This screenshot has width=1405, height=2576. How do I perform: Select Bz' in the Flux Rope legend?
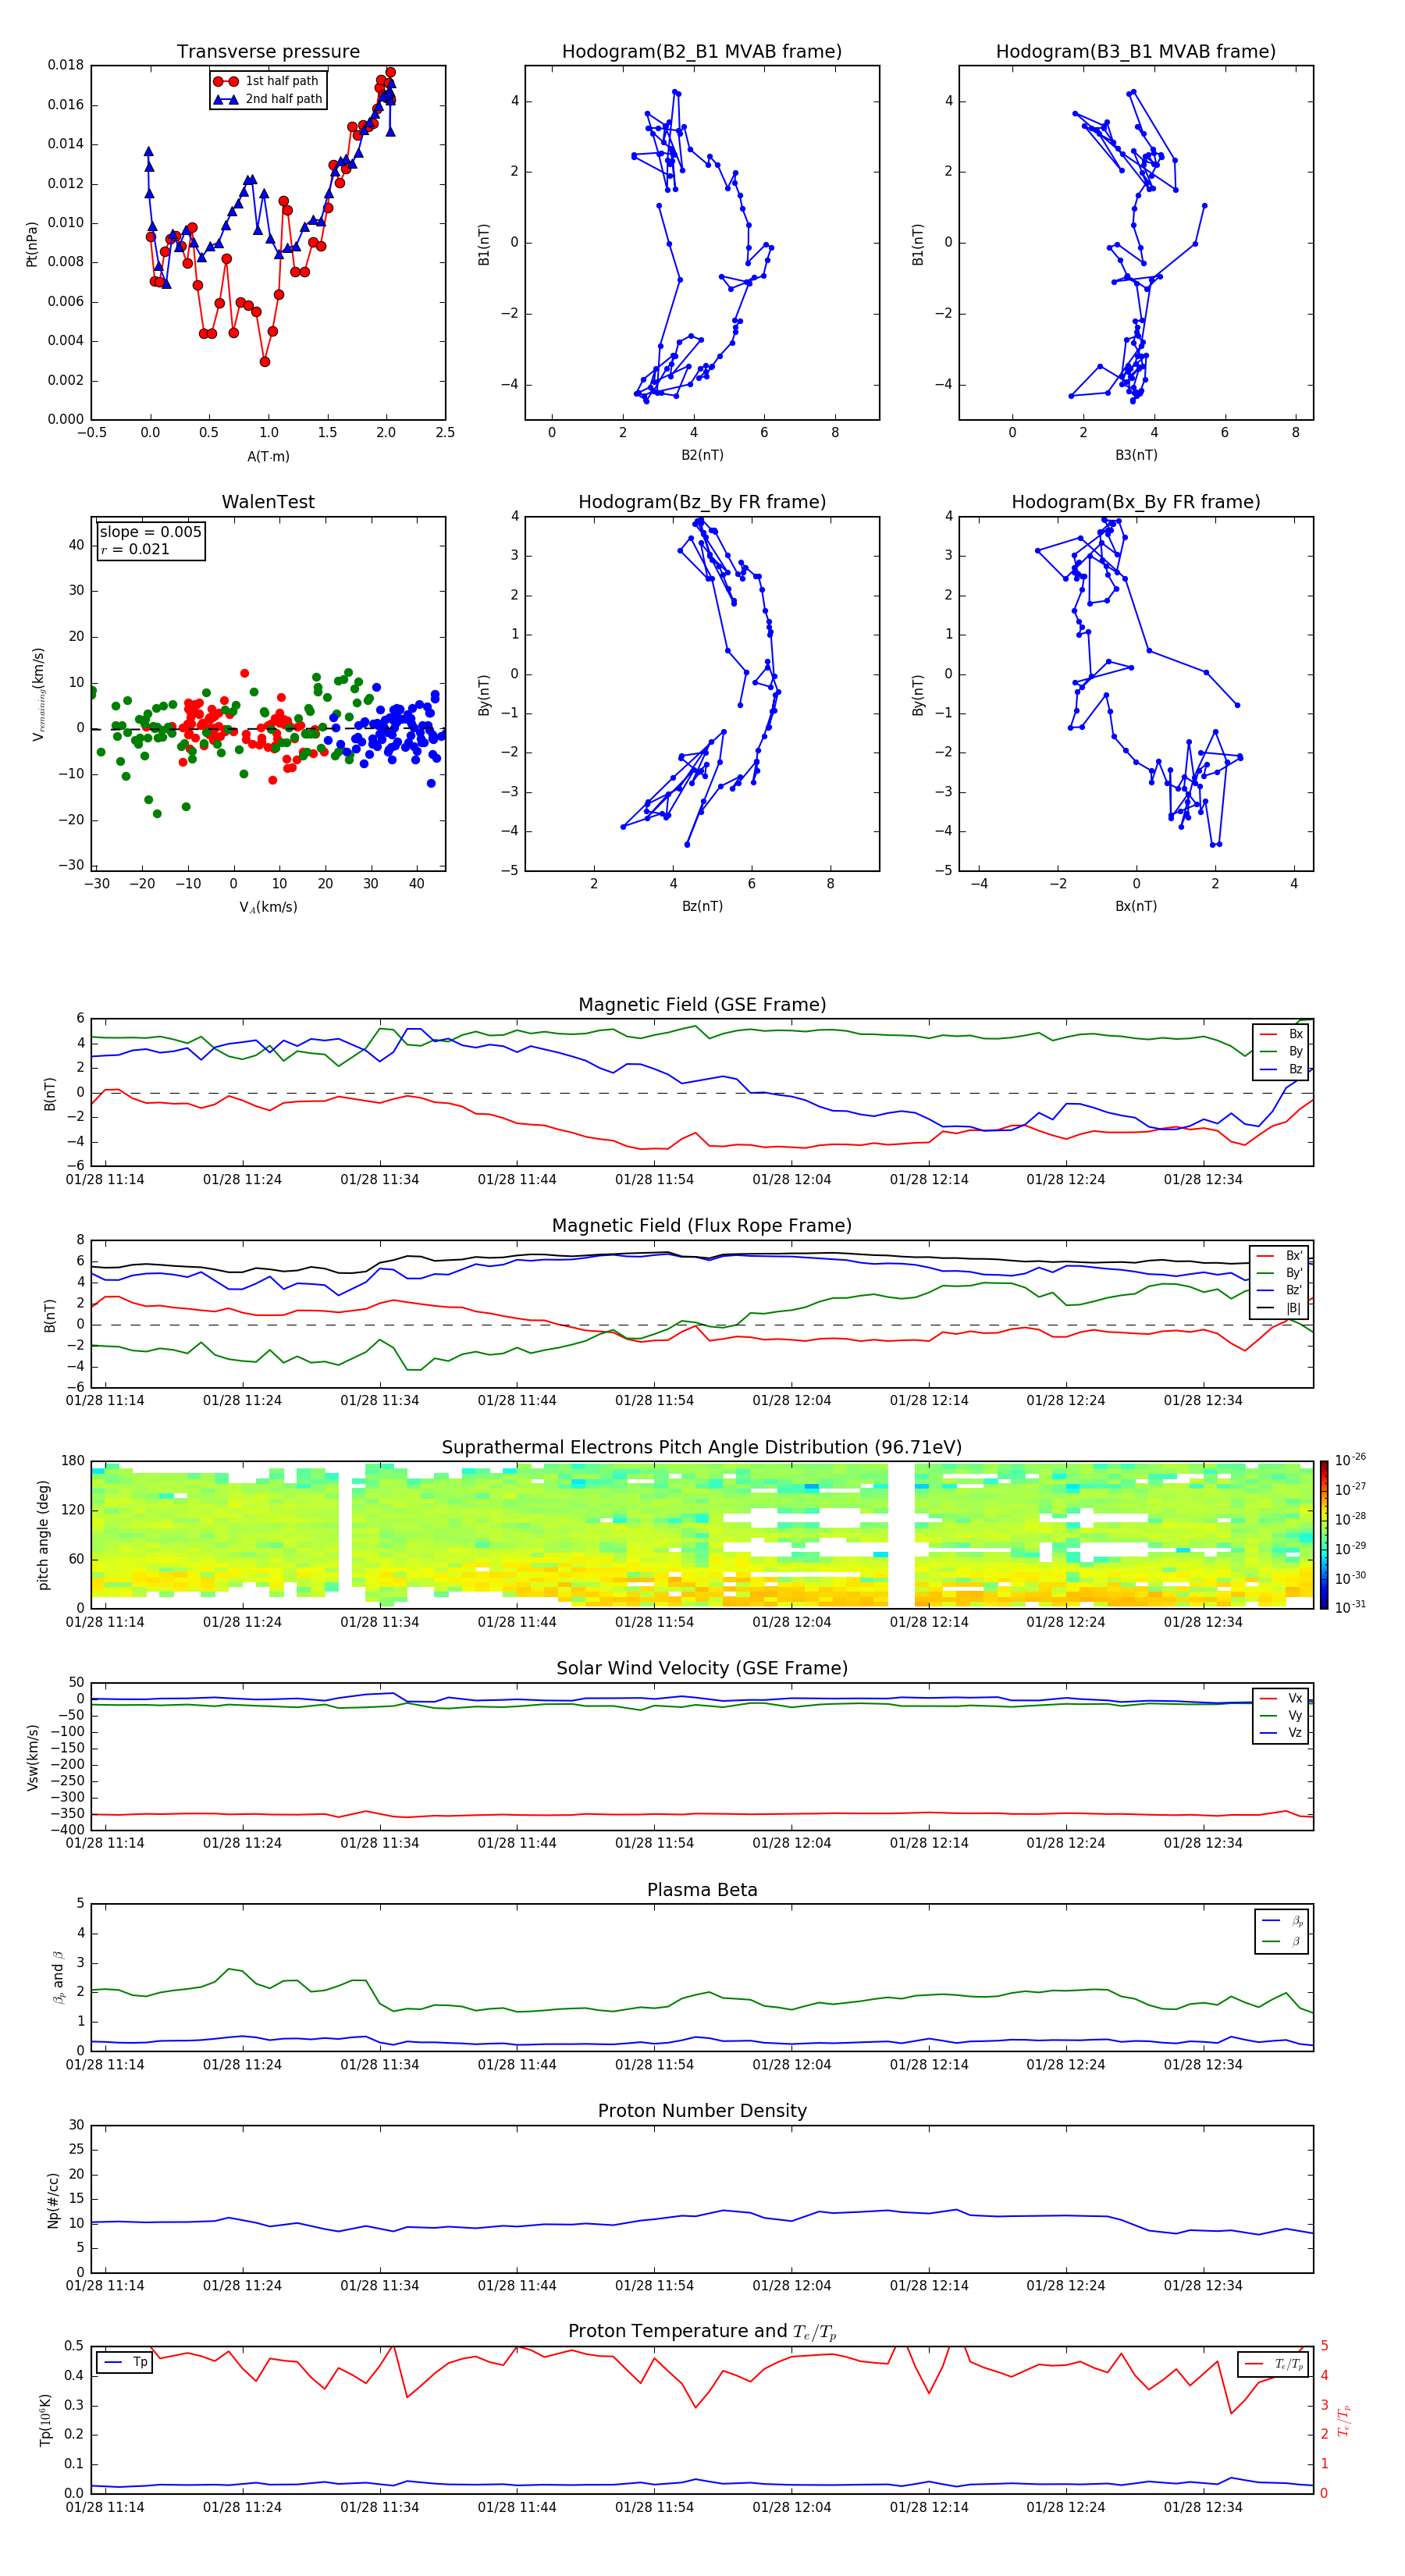[1280, 1290]
